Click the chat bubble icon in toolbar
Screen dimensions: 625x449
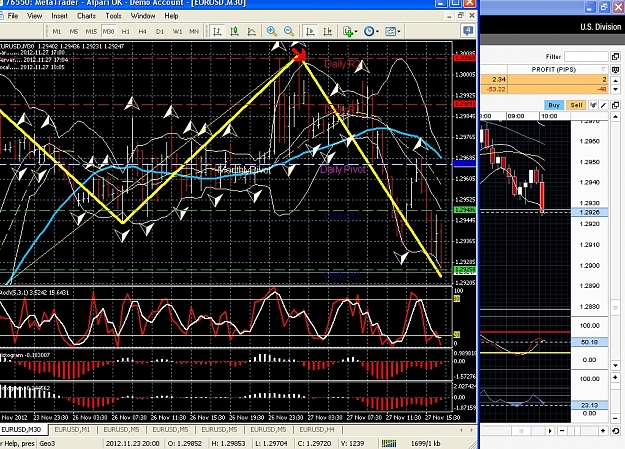(x=468, y=31)
